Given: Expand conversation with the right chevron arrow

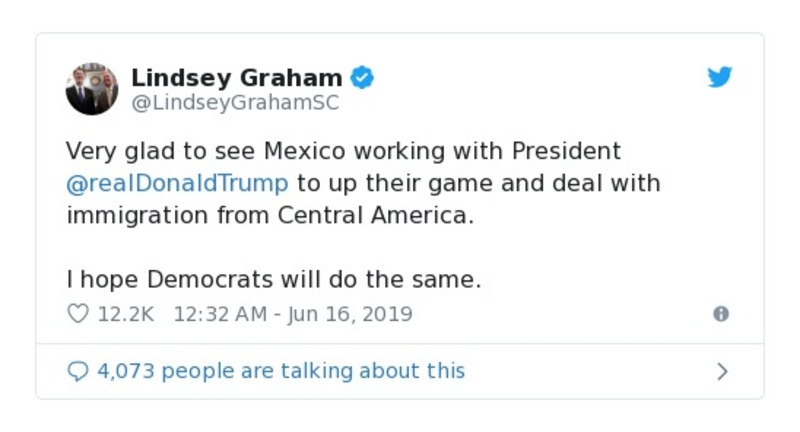Looking at the screenshot, I should [x=722, y=372].
